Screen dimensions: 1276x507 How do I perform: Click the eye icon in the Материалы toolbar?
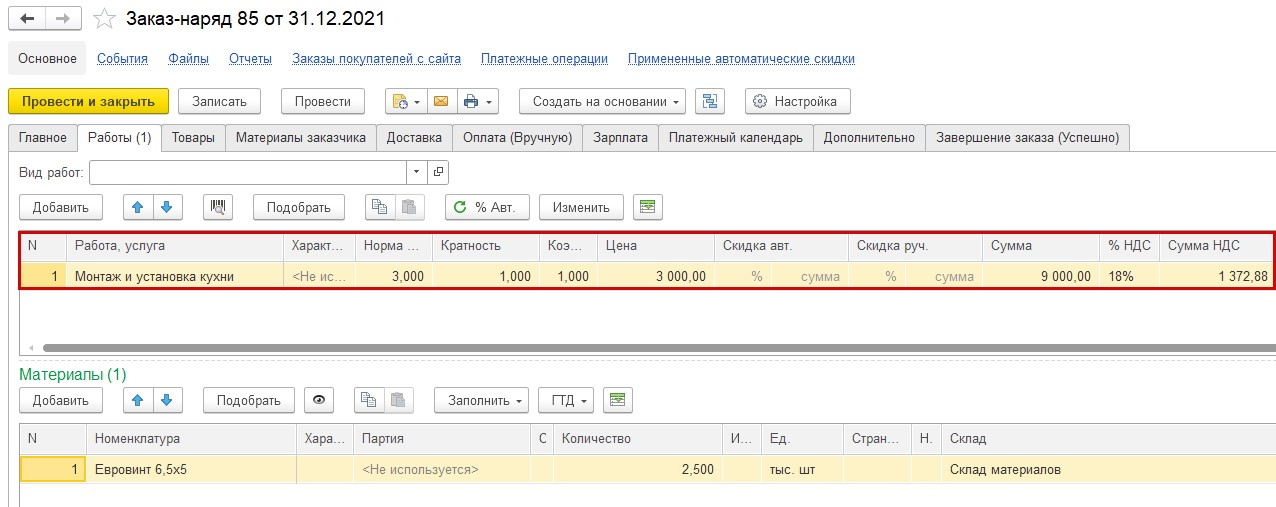(319, 400)
